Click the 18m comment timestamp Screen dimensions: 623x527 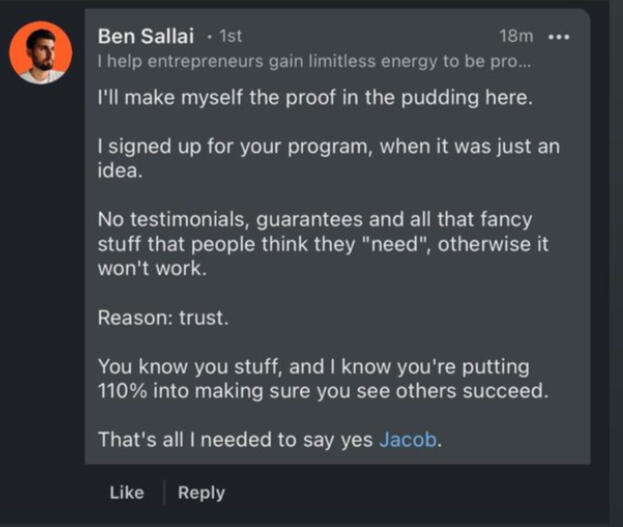(x=516, y=37)
